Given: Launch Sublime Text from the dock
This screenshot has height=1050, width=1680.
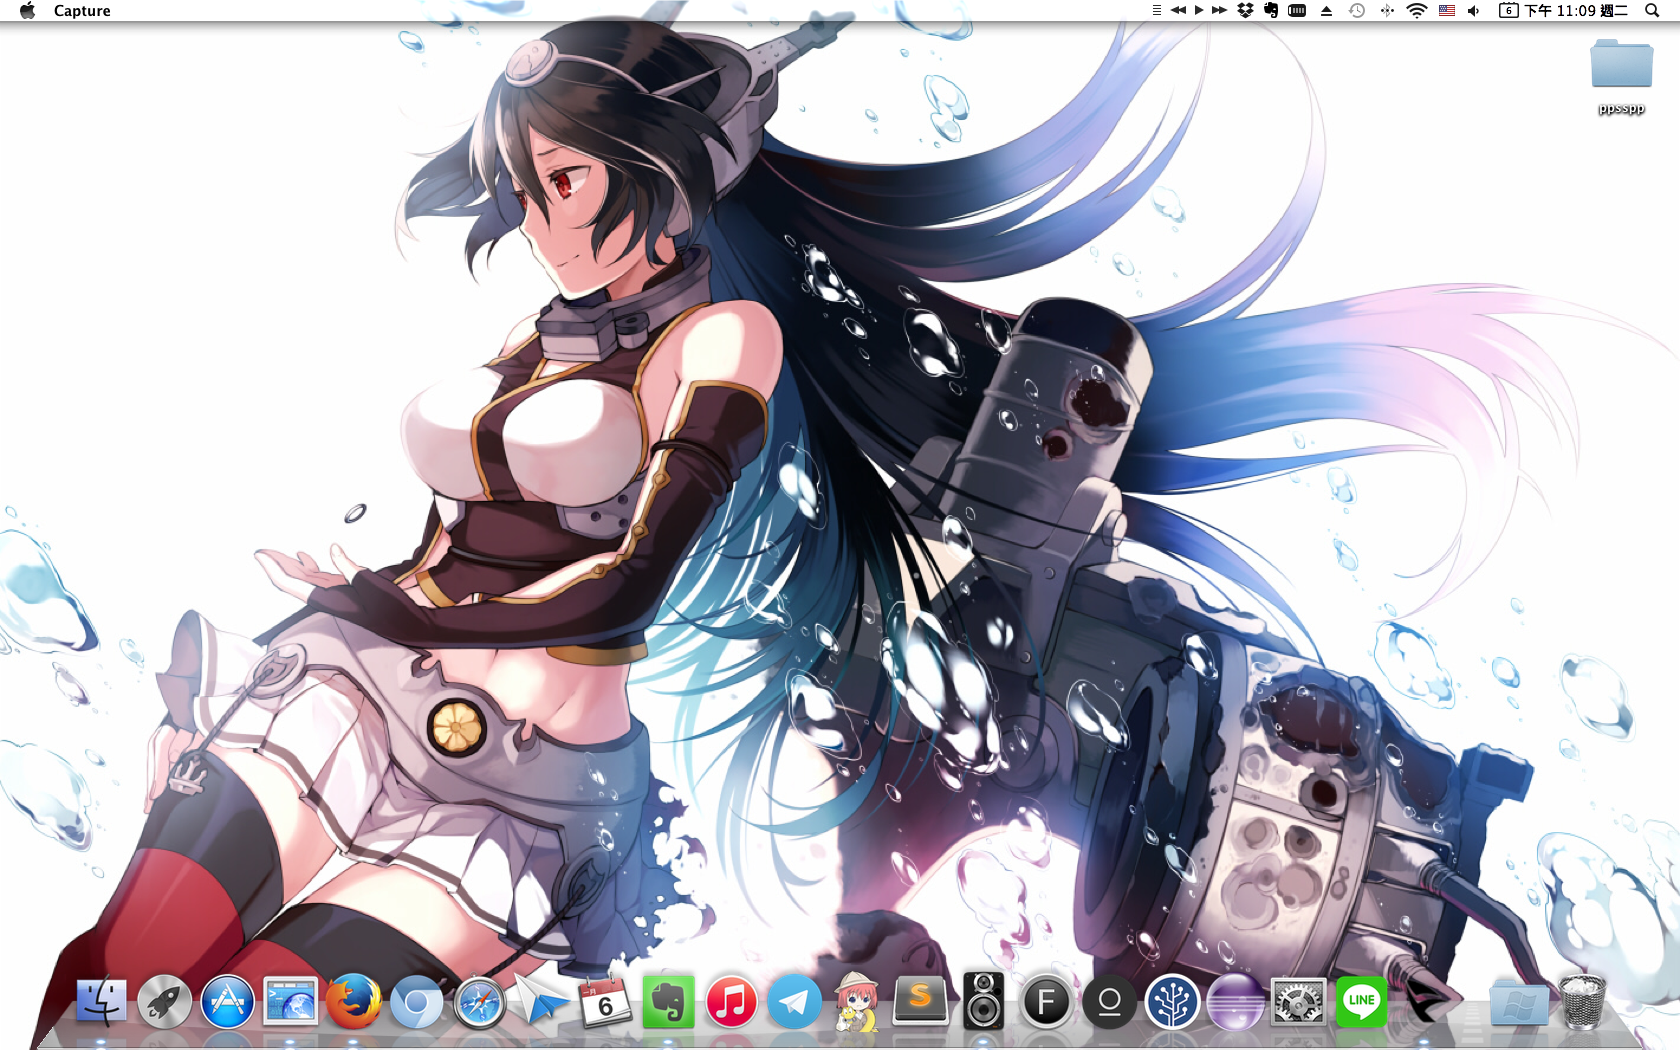Looking at the screenshot, I should tap(920, 1002).
